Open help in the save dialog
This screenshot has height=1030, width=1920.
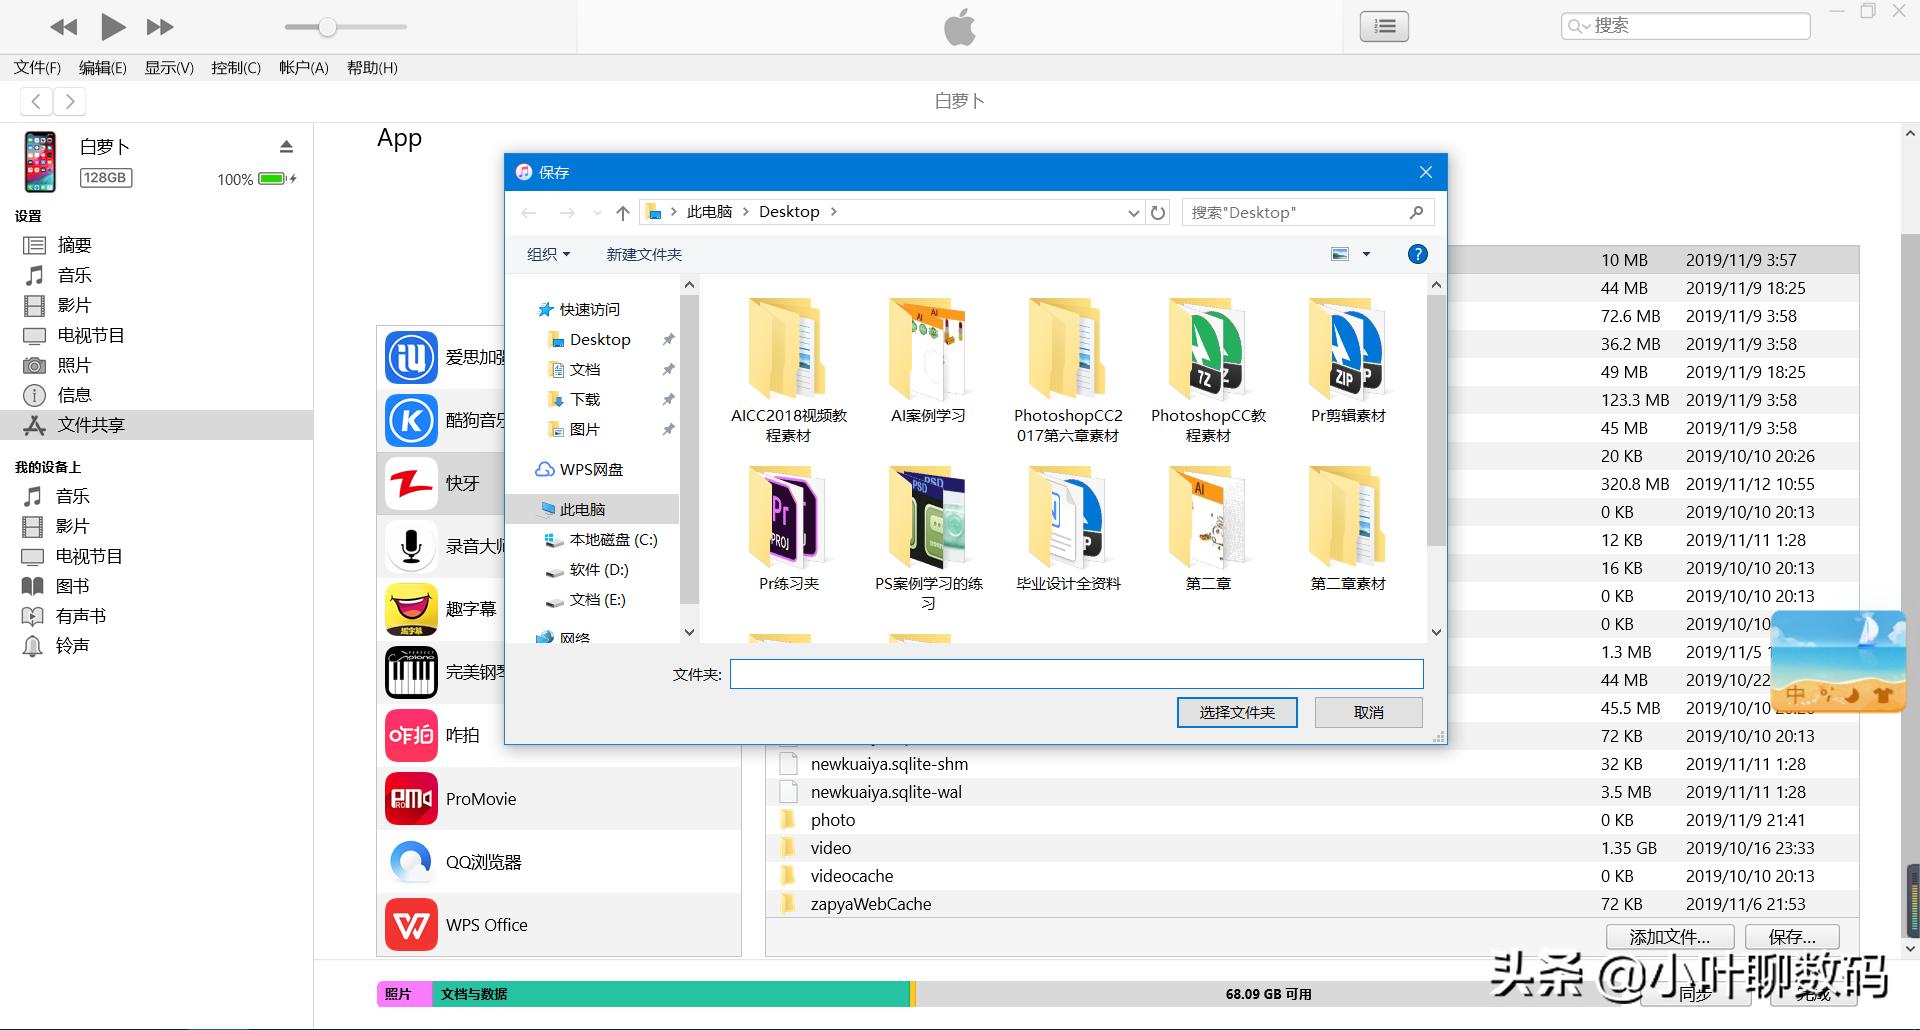pyautogui.click(x=1417, y=254)
